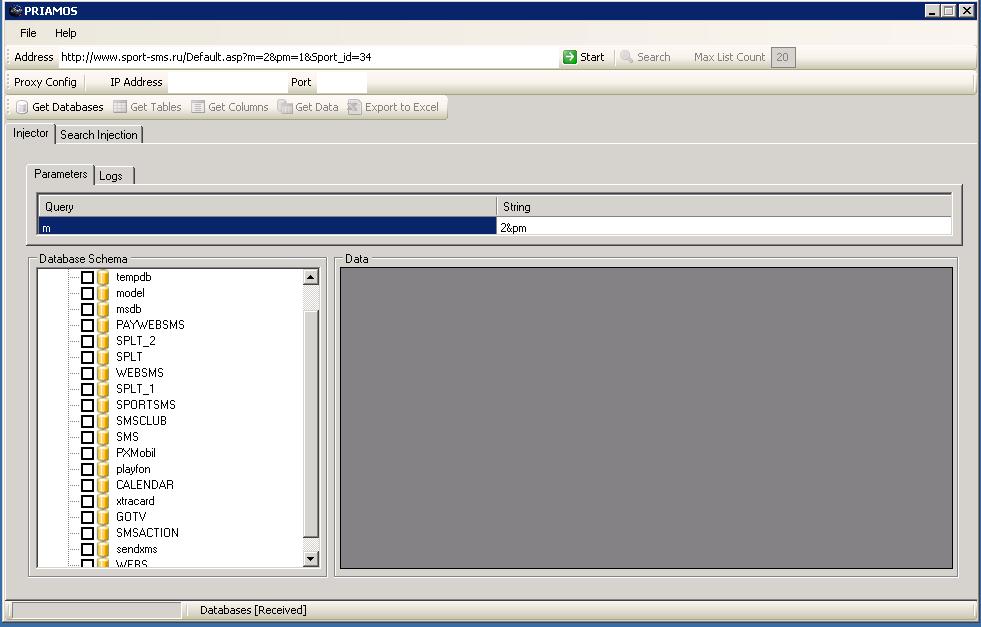
Task: Enable the PAYWEBSMS checkbox
Action: pos(88,325)
